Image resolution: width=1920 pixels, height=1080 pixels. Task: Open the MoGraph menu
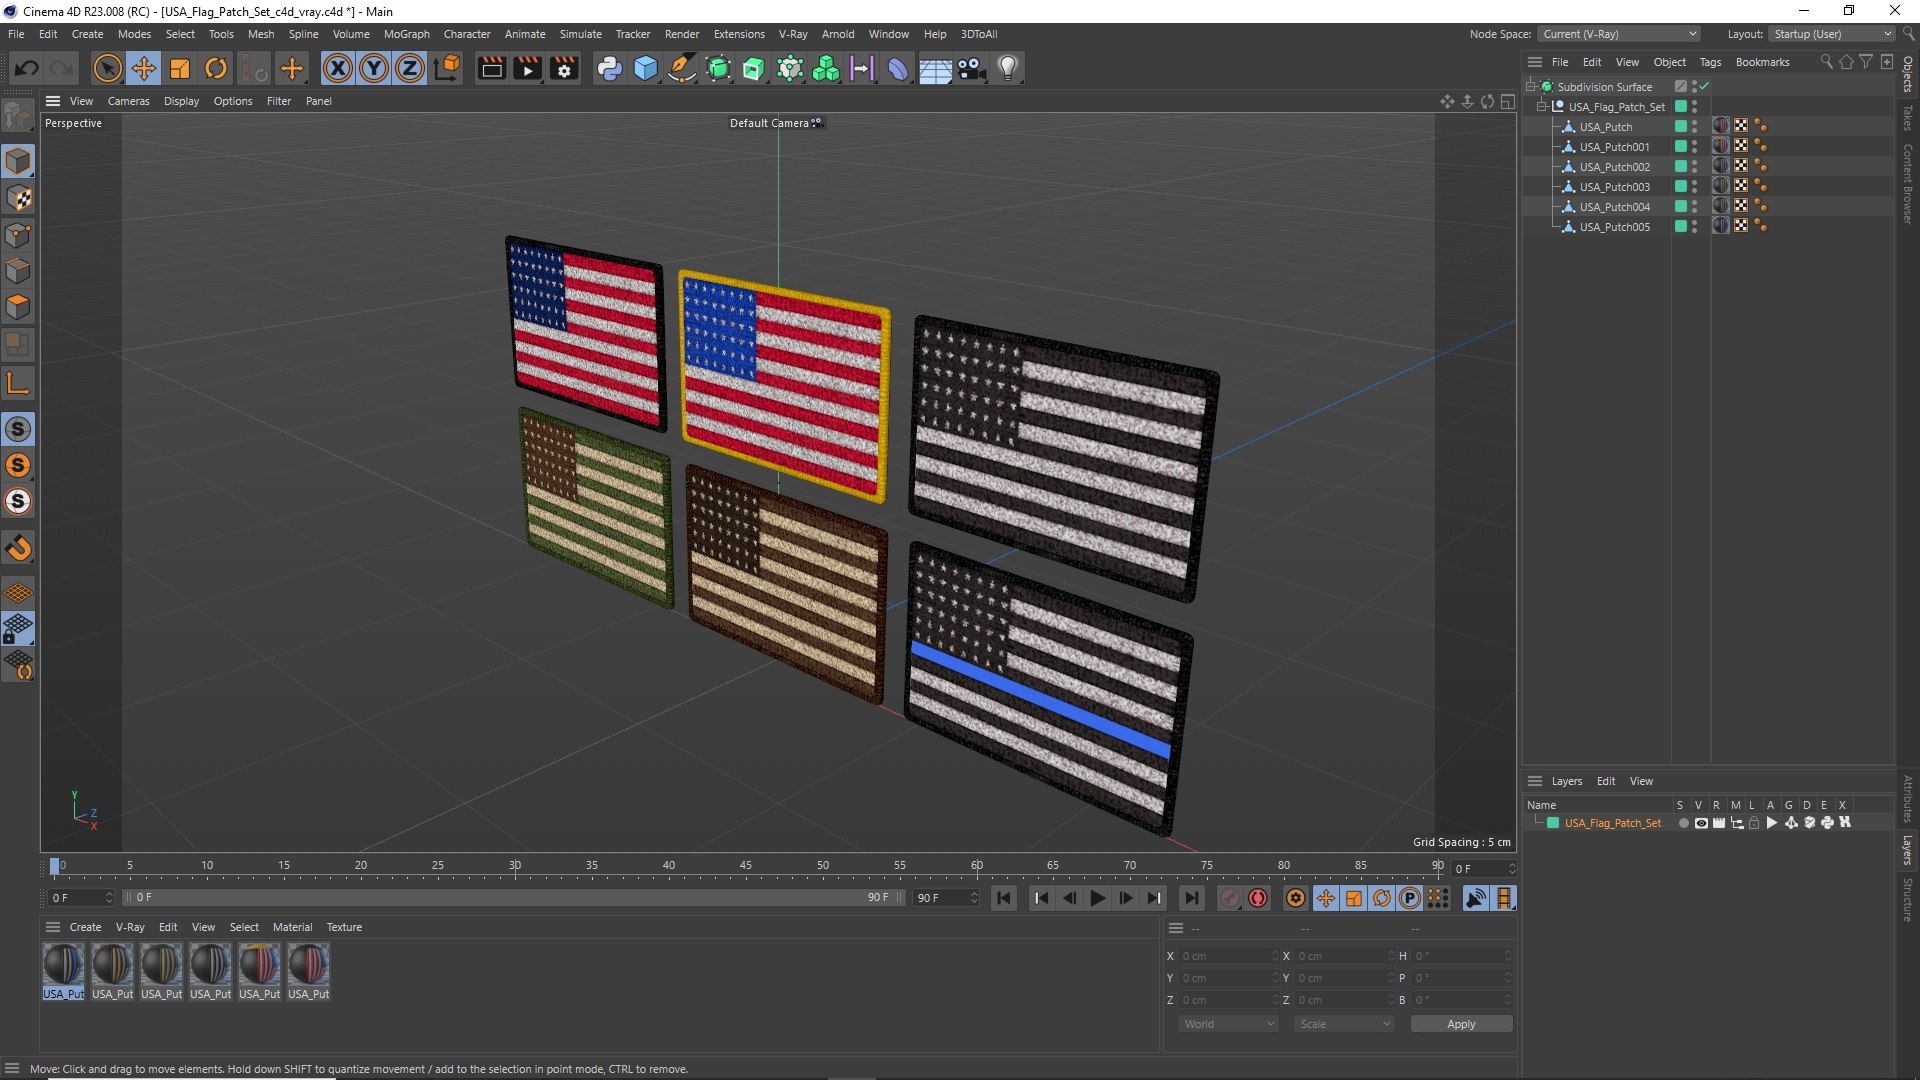pos(406,34)
